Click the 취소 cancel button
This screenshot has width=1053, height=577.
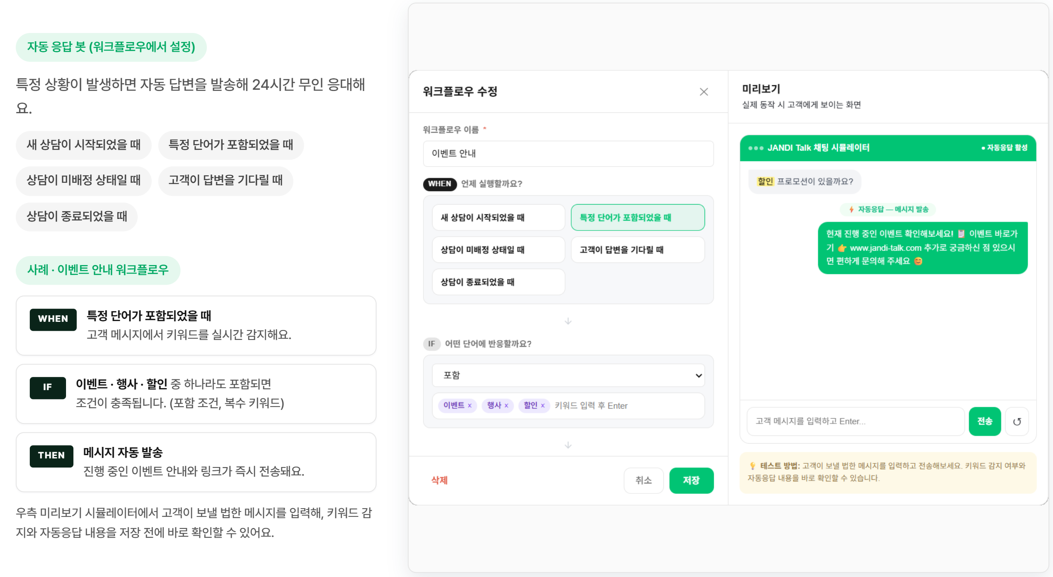pyautogui.click(x=643, y=480)
